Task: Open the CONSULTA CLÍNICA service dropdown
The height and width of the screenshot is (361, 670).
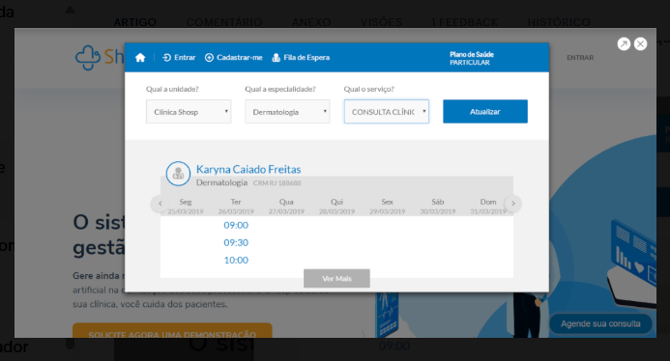Action: pos(386,112)
